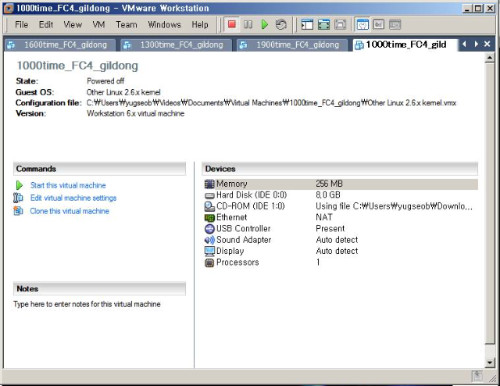The width and height of the screenshot is (500, 386).
Task: Click the Memory value 256 MB
Action: click(x=329, y=184)
